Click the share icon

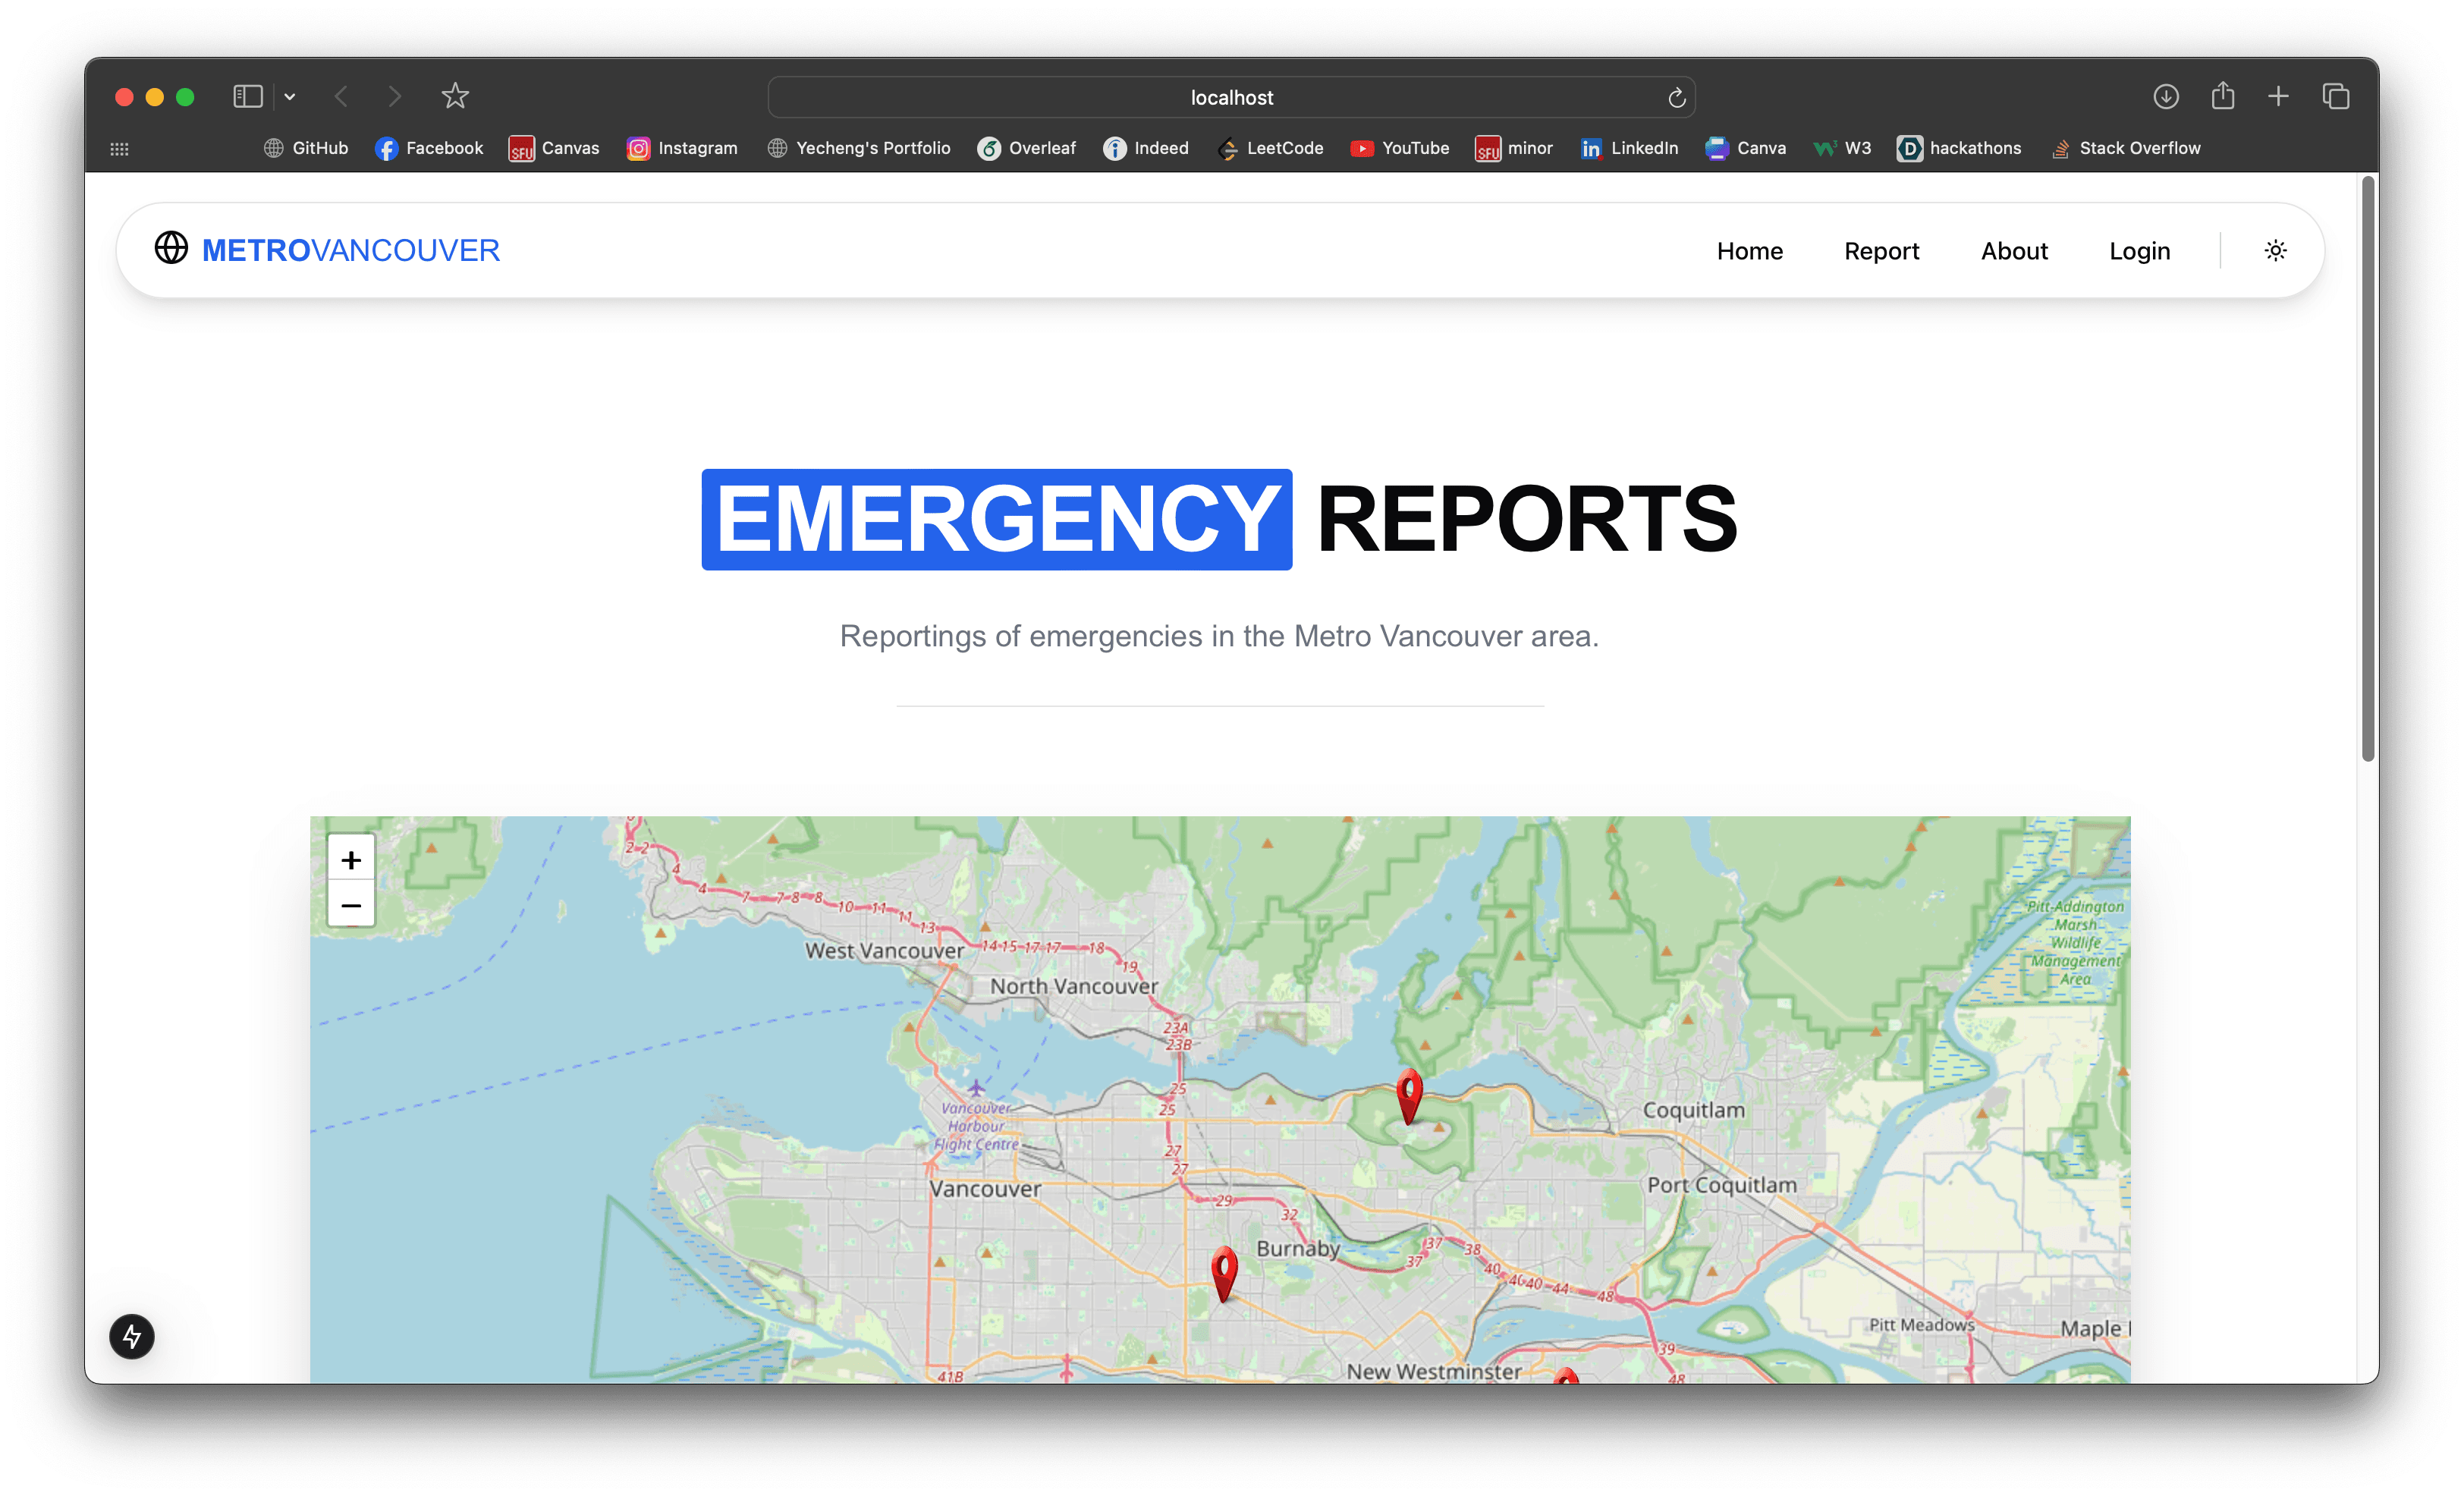click(2223, 96)
